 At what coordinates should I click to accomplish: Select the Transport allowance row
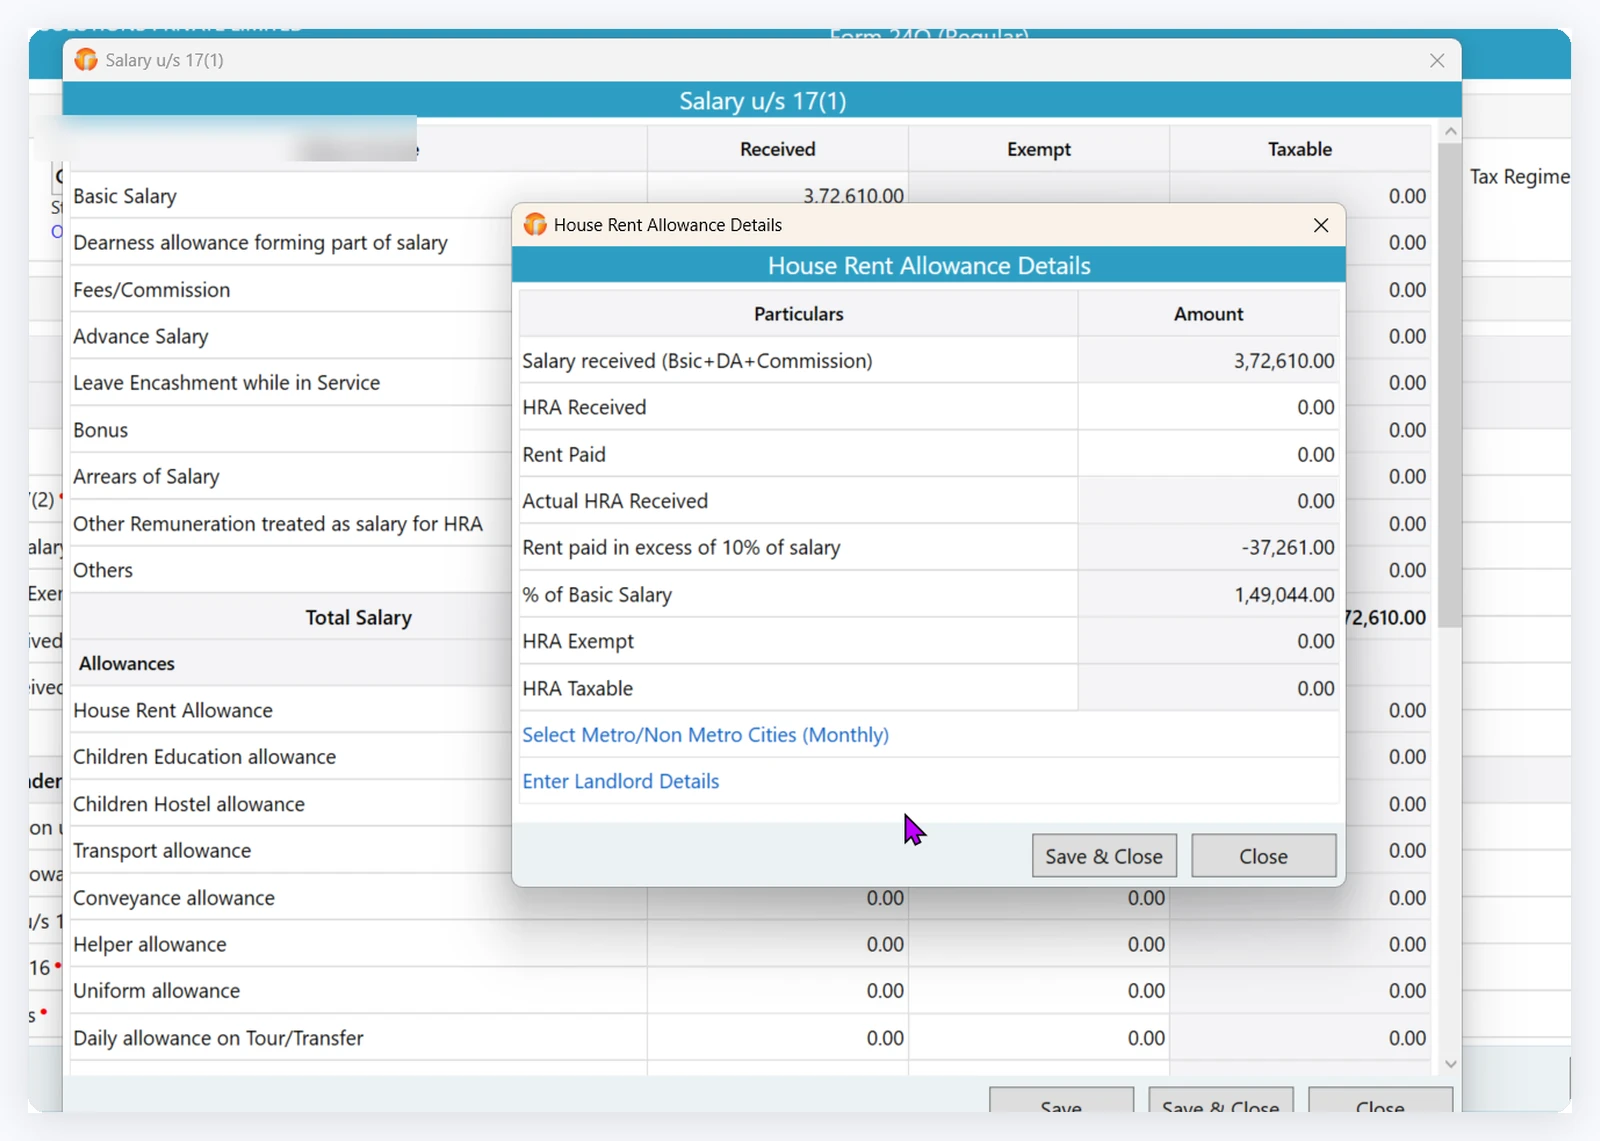coord(162,851)
